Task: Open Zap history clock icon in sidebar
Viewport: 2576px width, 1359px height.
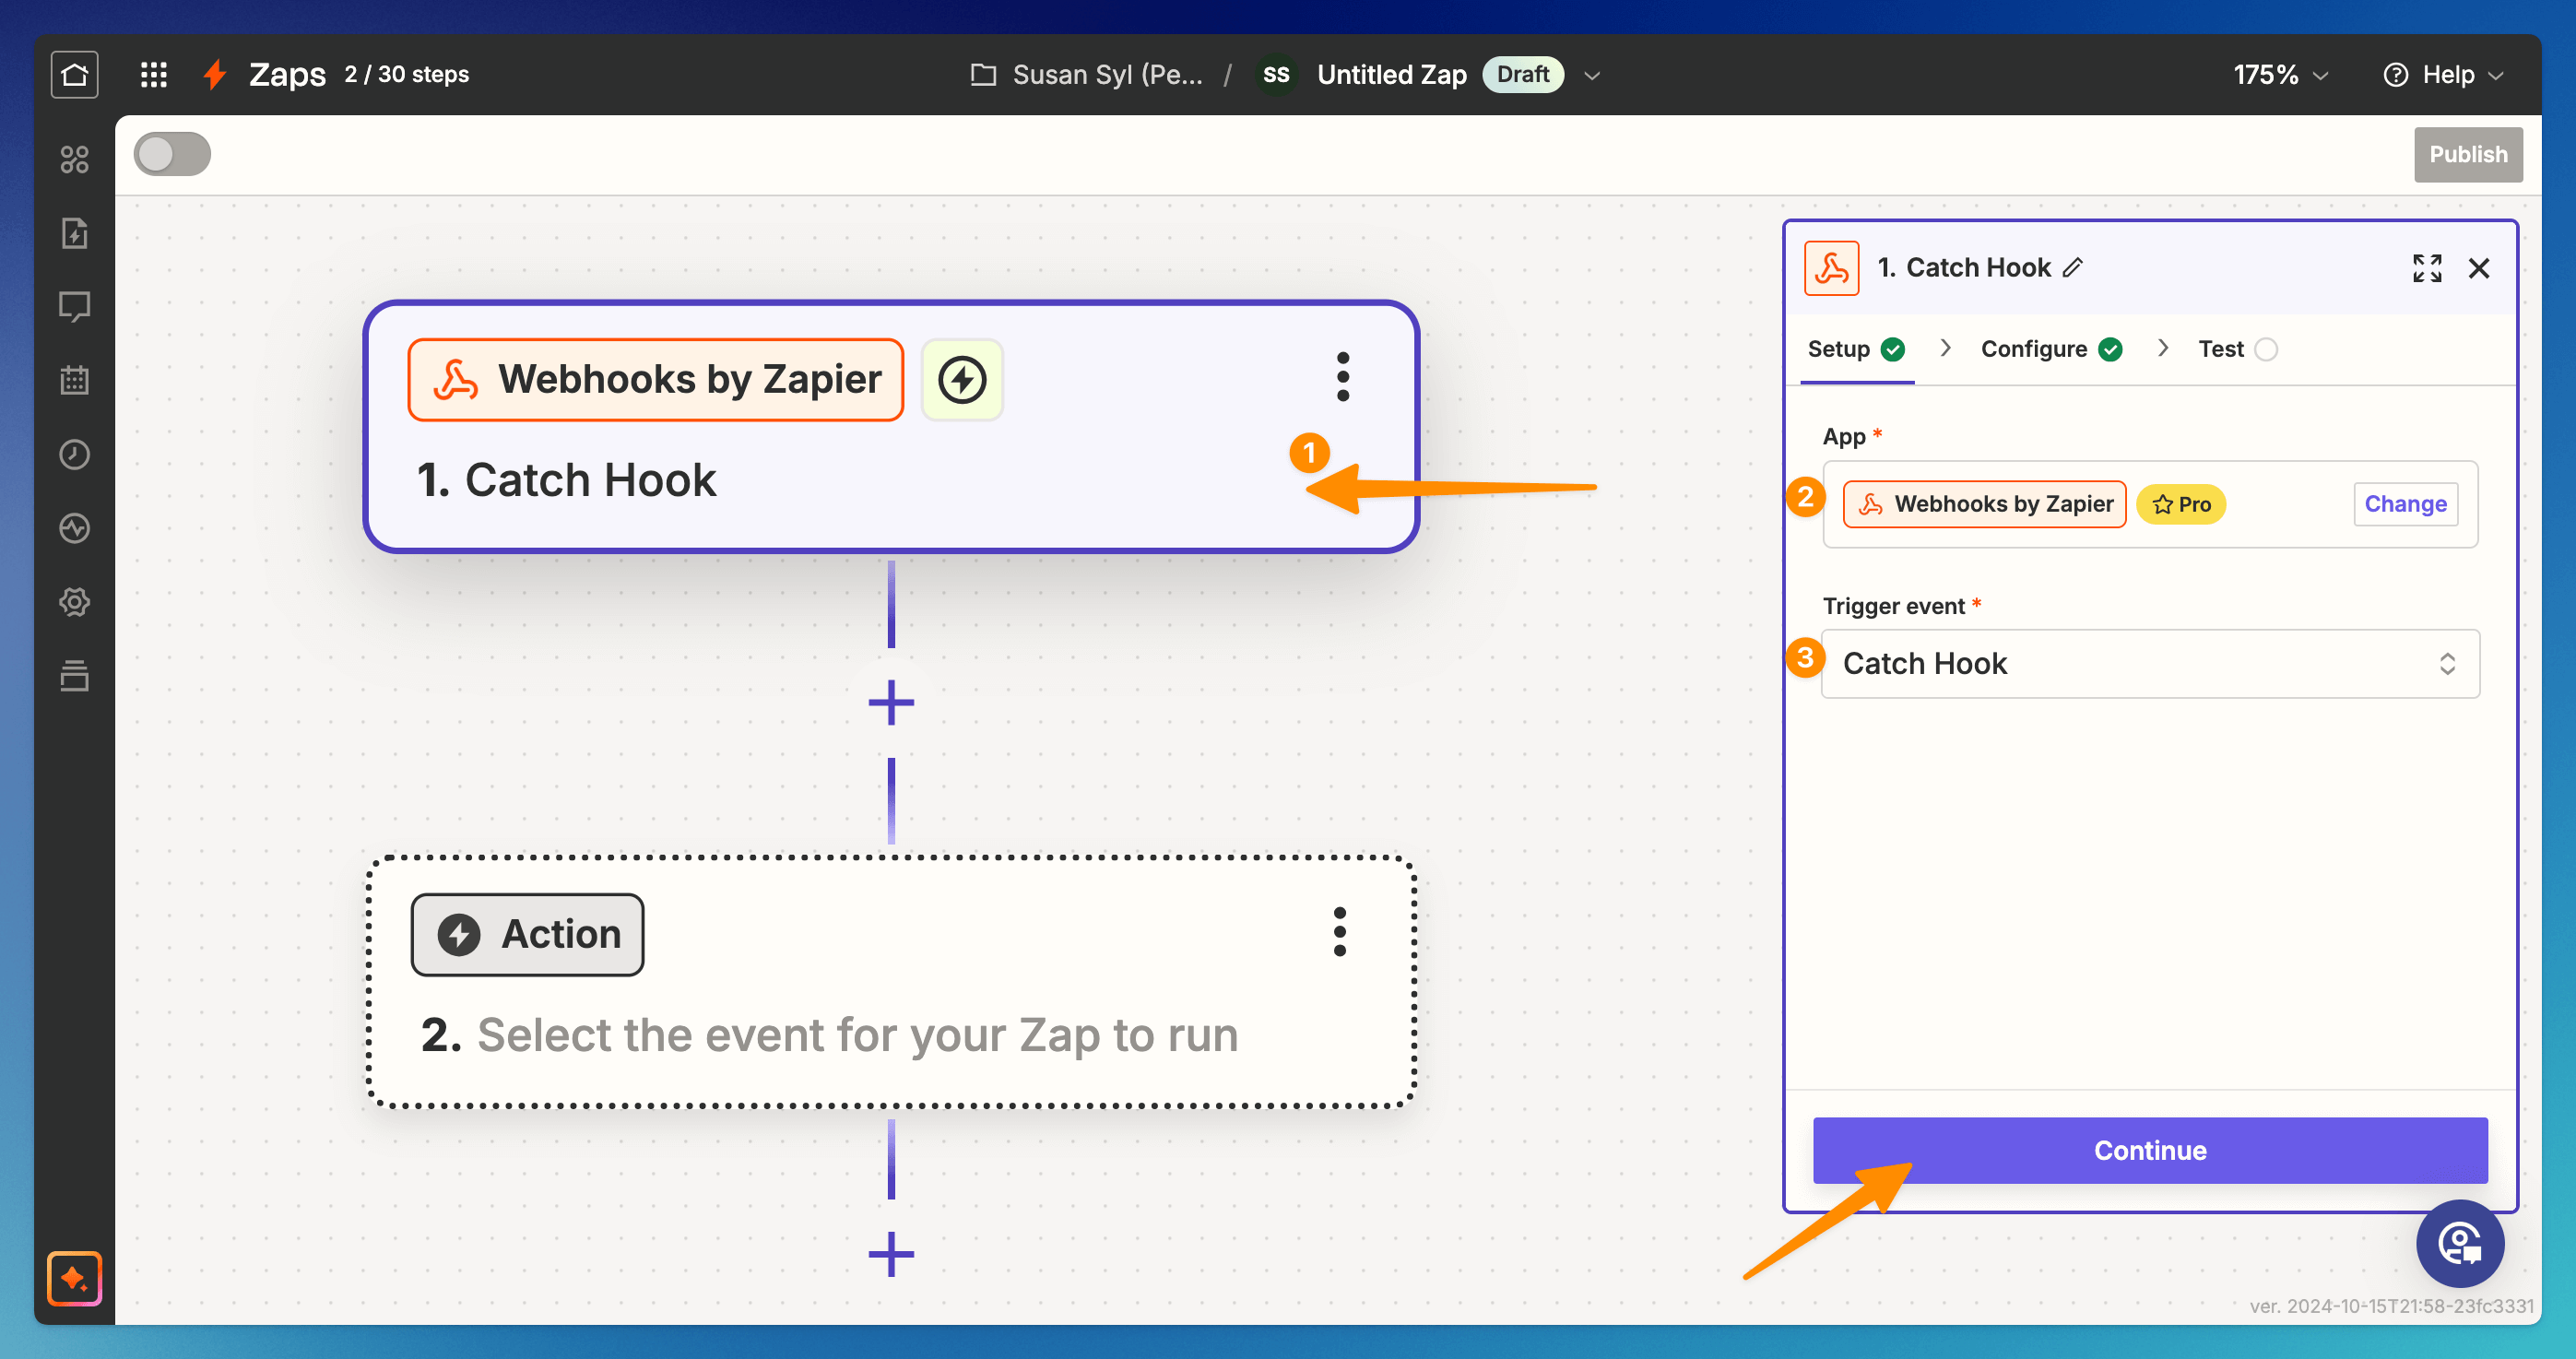Action: click(74, 455)
